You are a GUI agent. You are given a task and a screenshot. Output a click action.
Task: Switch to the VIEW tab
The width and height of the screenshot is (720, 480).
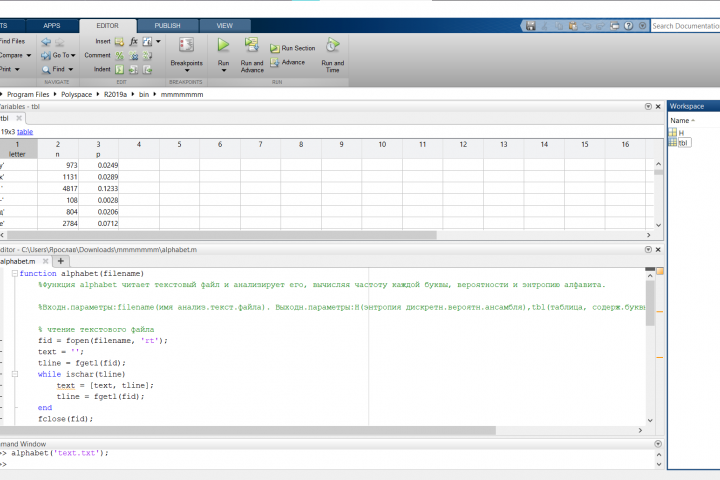point(225,26)
